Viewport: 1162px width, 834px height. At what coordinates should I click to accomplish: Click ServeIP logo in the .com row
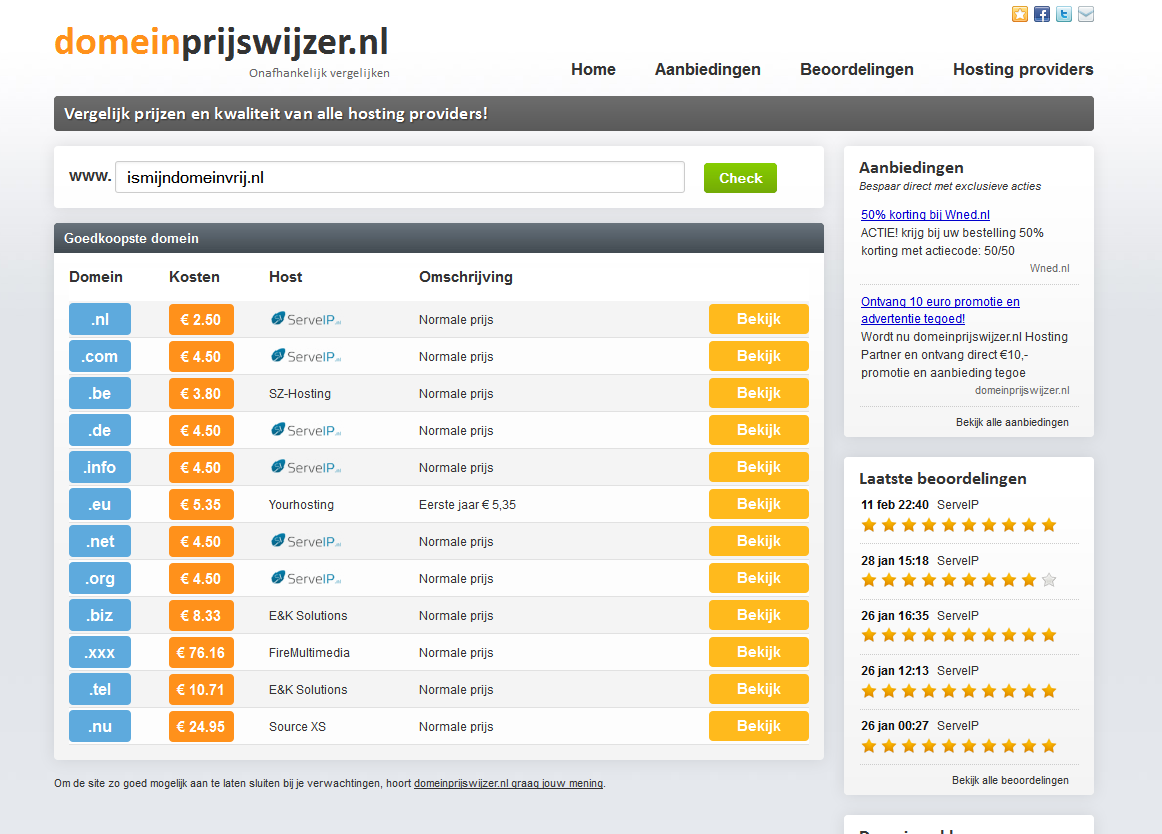(305, 357)
